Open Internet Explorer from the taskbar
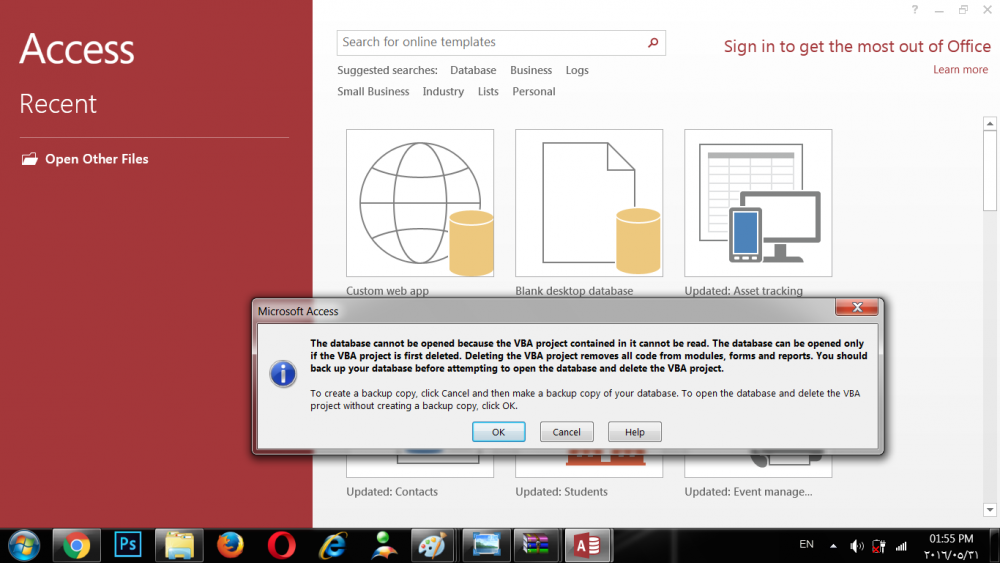1000x563 pixels. [332, 546]
